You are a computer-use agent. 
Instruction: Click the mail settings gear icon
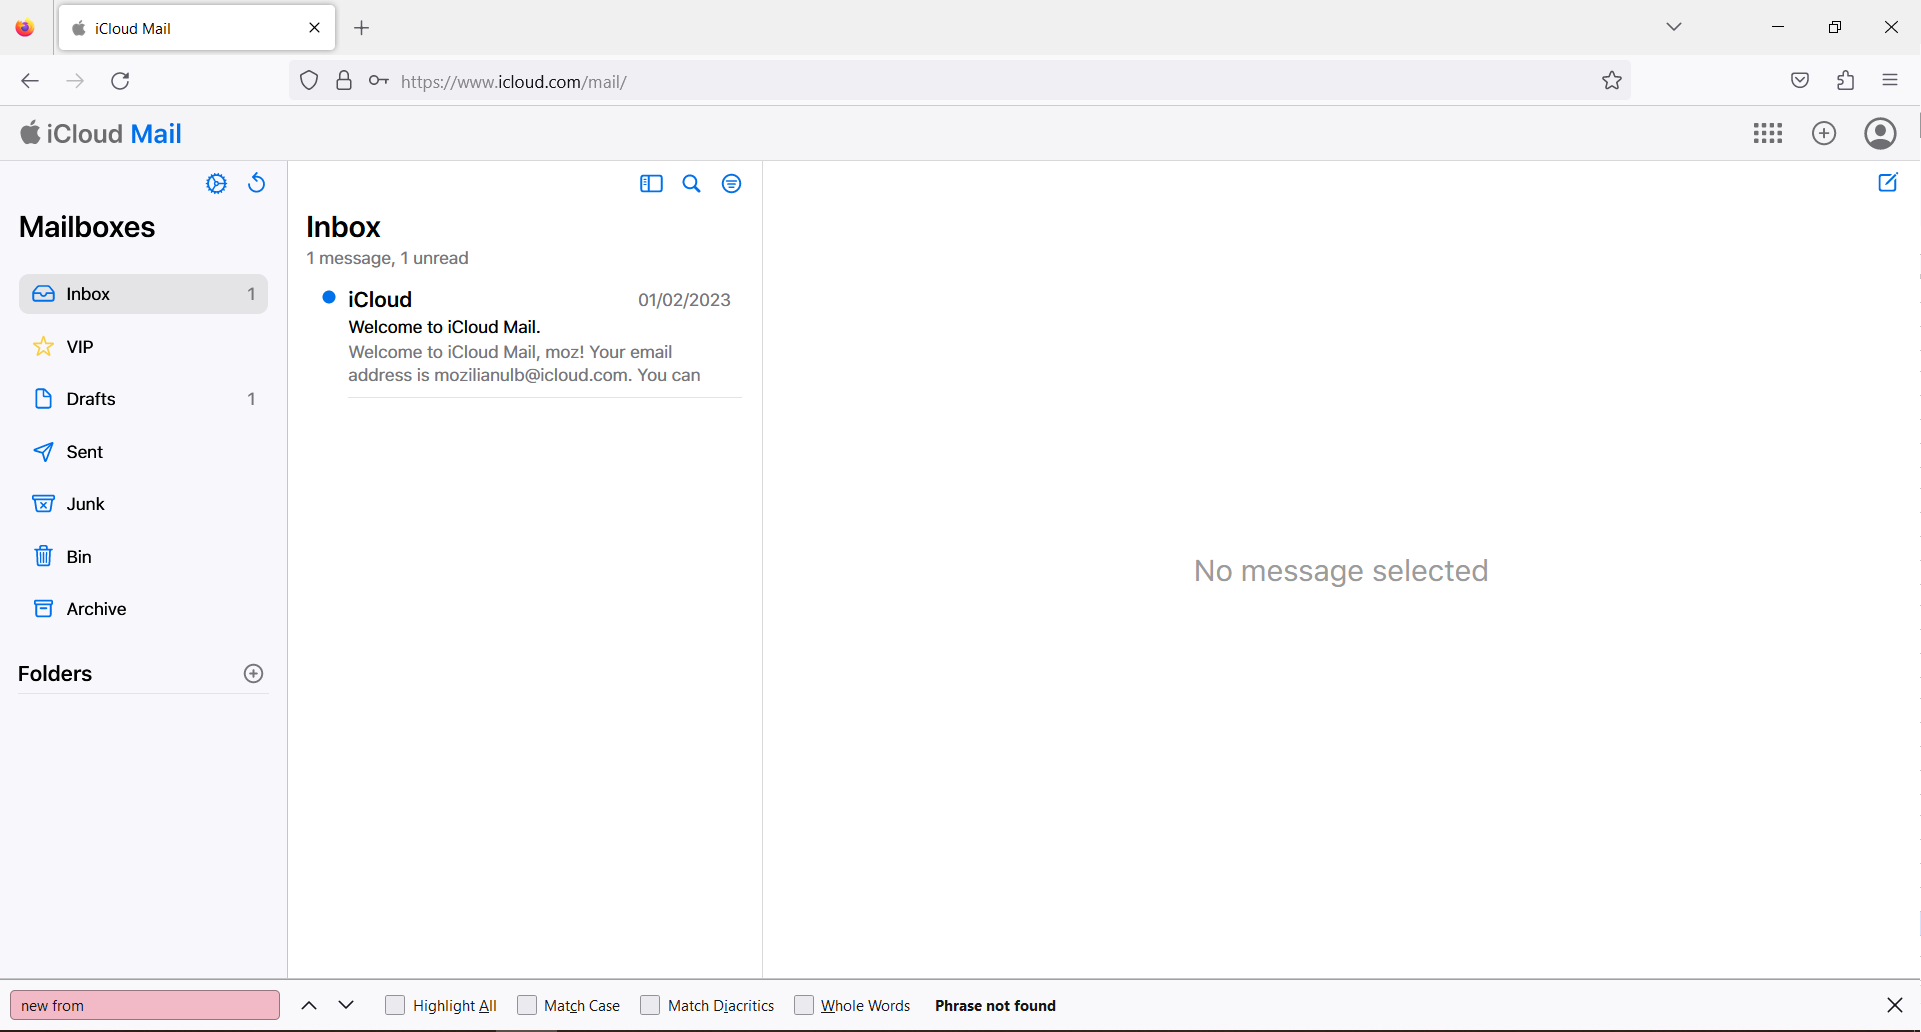coord(216,183)
